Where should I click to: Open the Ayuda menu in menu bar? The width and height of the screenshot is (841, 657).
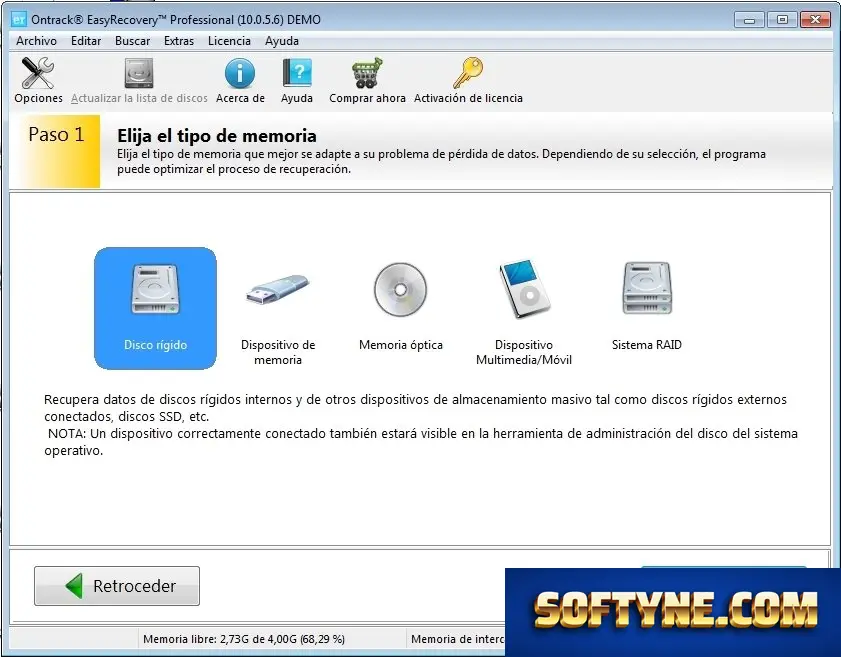(282, 41)
